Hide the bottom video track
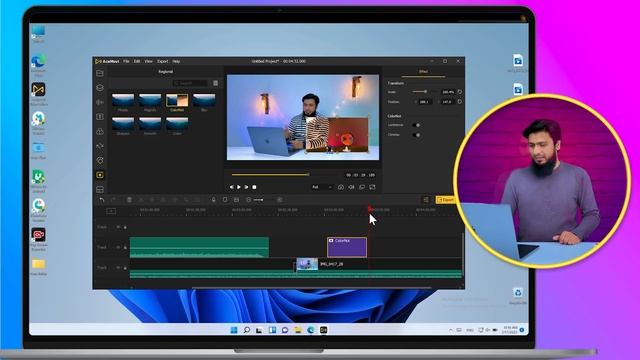640x360 pixels. 118,268
